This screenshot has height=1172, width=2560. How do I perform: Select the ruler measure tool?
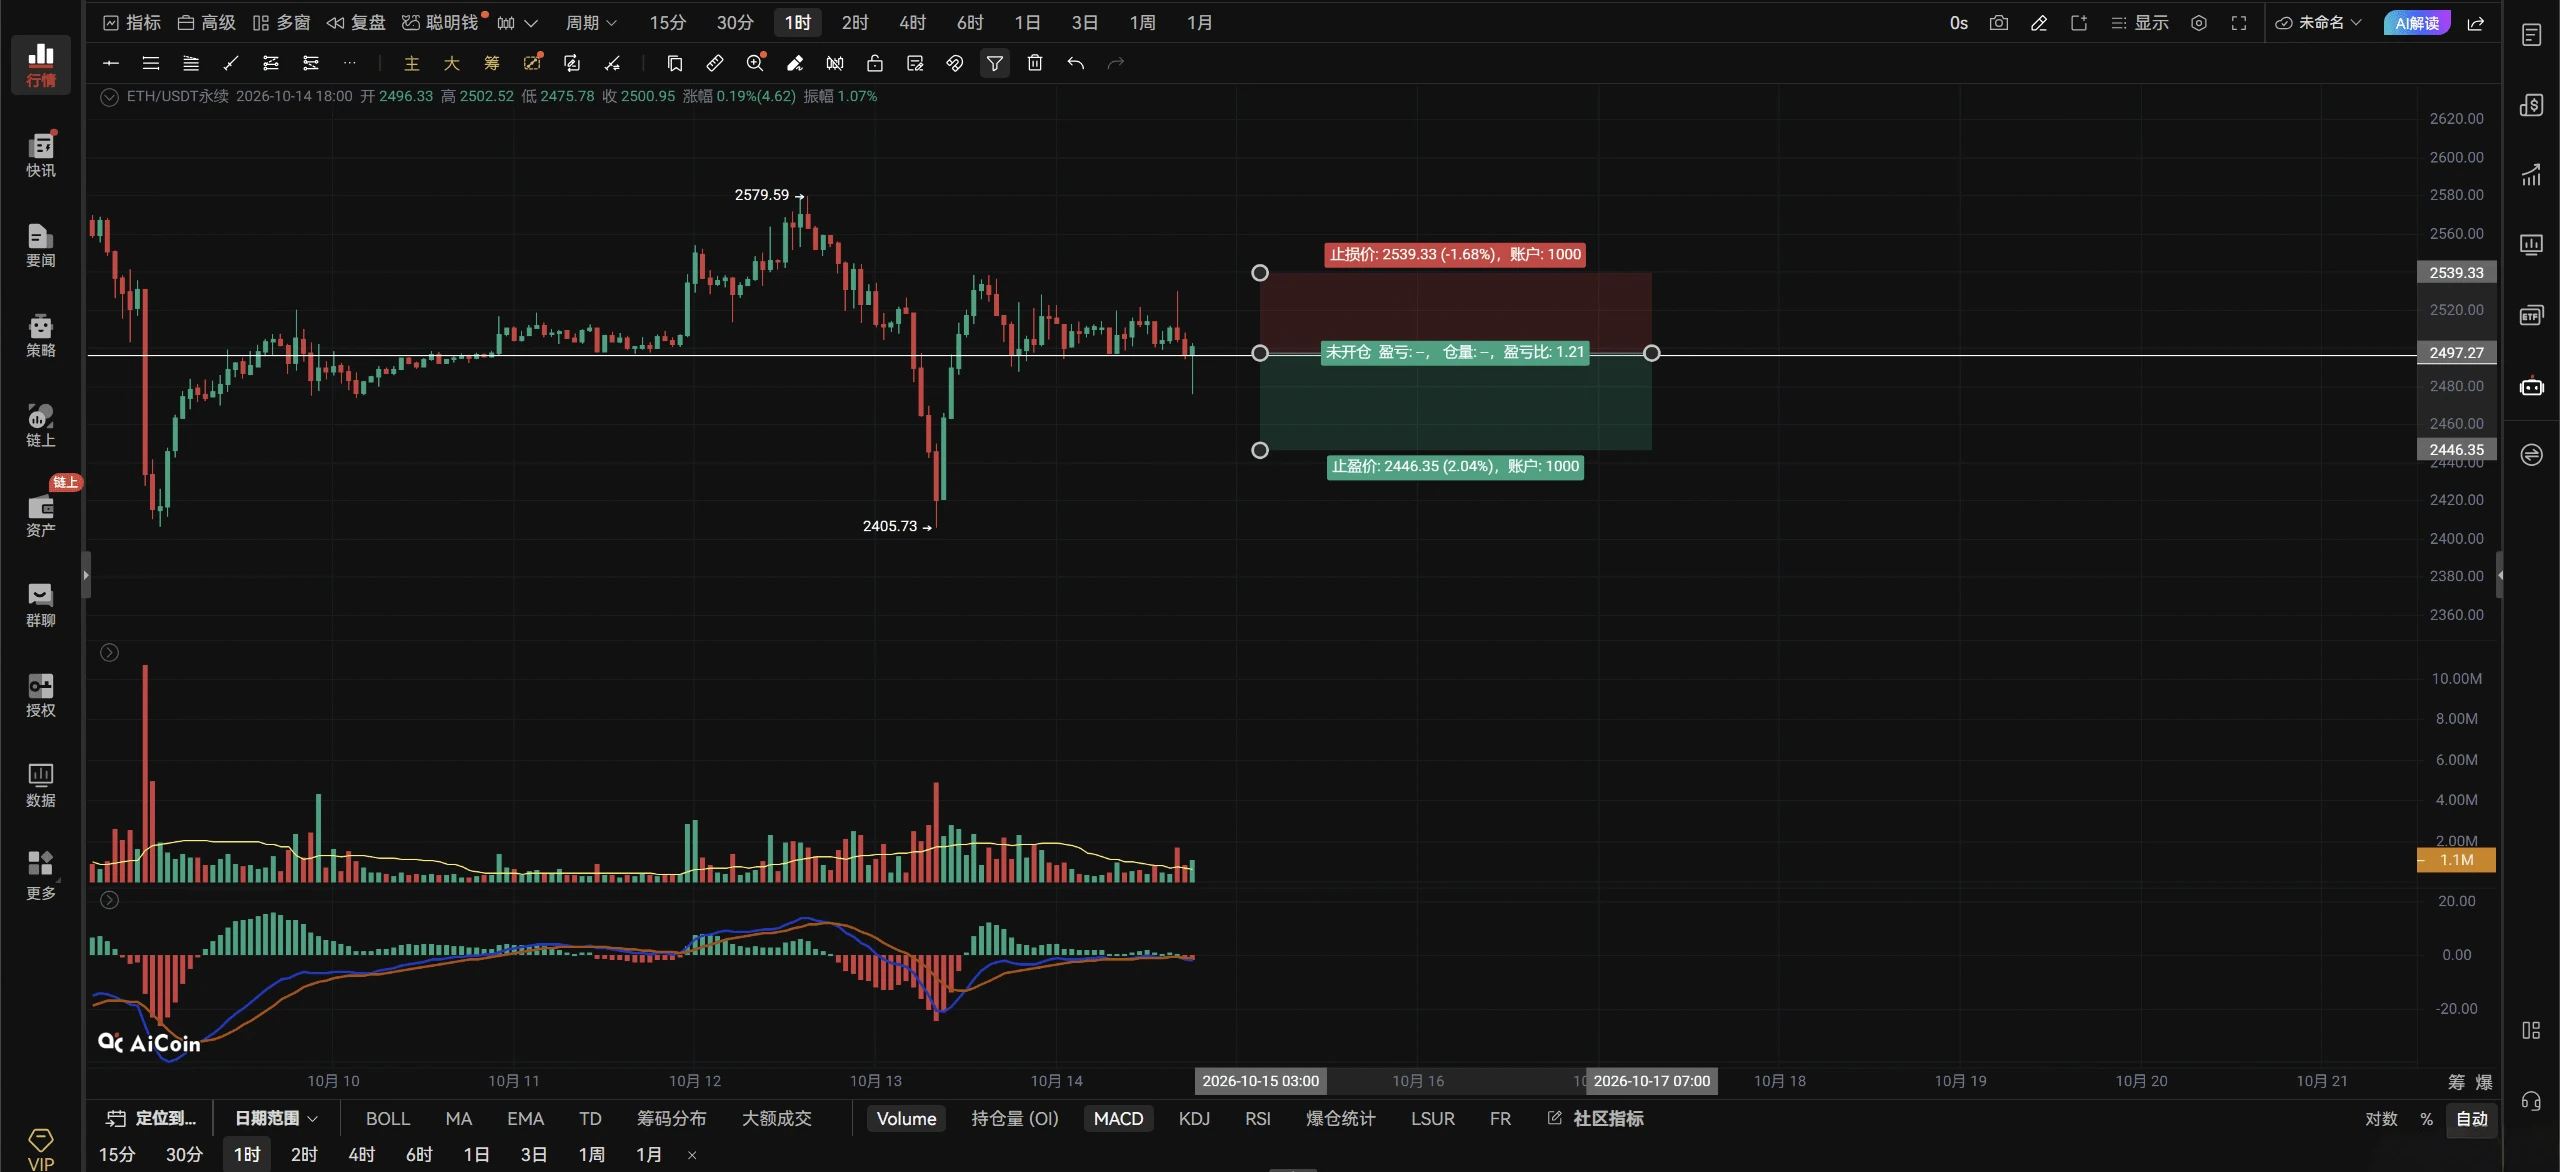[x=715, y=63]
